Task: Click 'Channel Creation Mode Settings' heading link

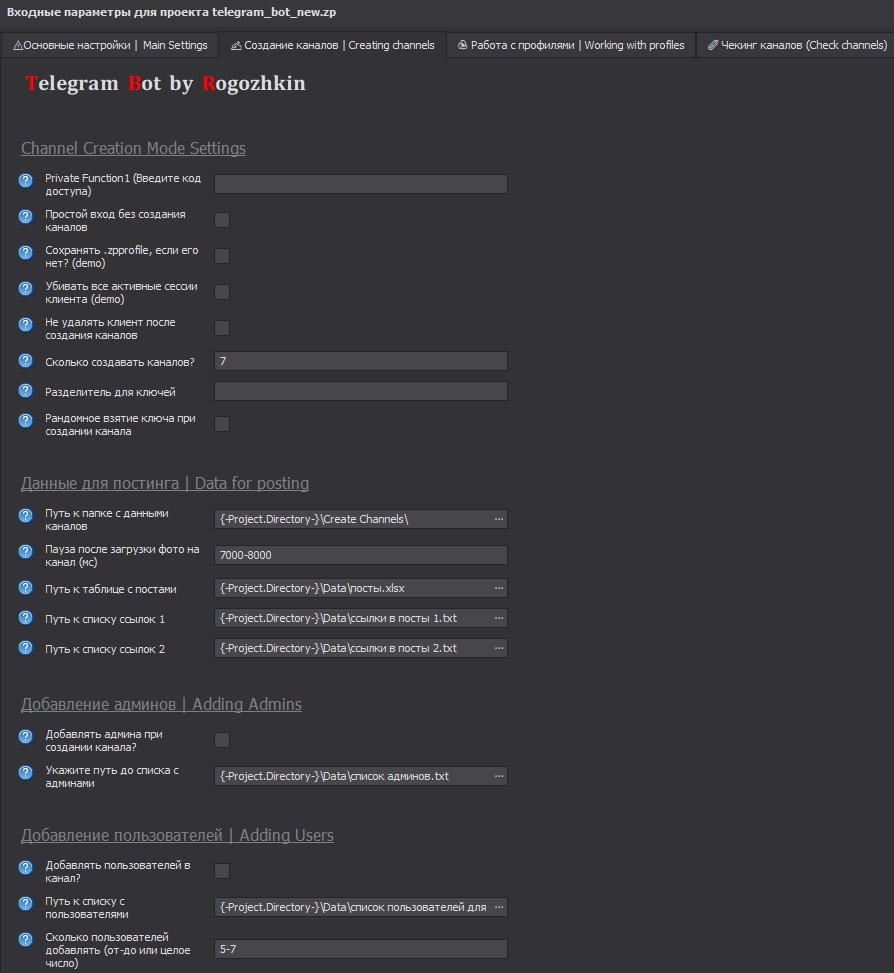Action: [133, 148]
